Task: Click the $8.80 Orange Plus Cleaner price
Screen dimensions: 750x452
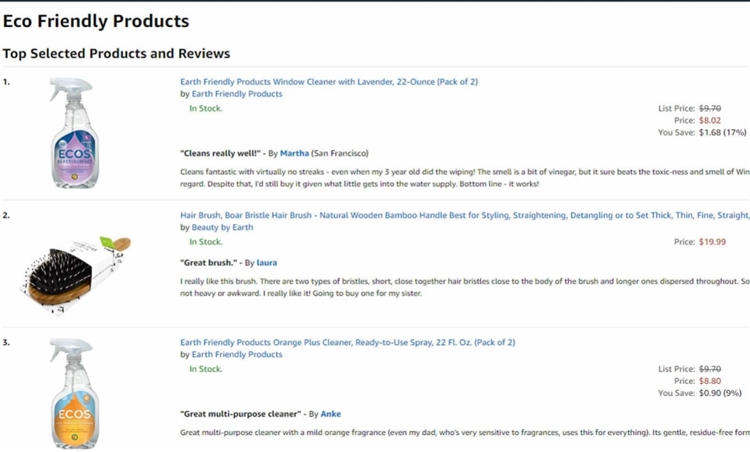Action: 709,381
